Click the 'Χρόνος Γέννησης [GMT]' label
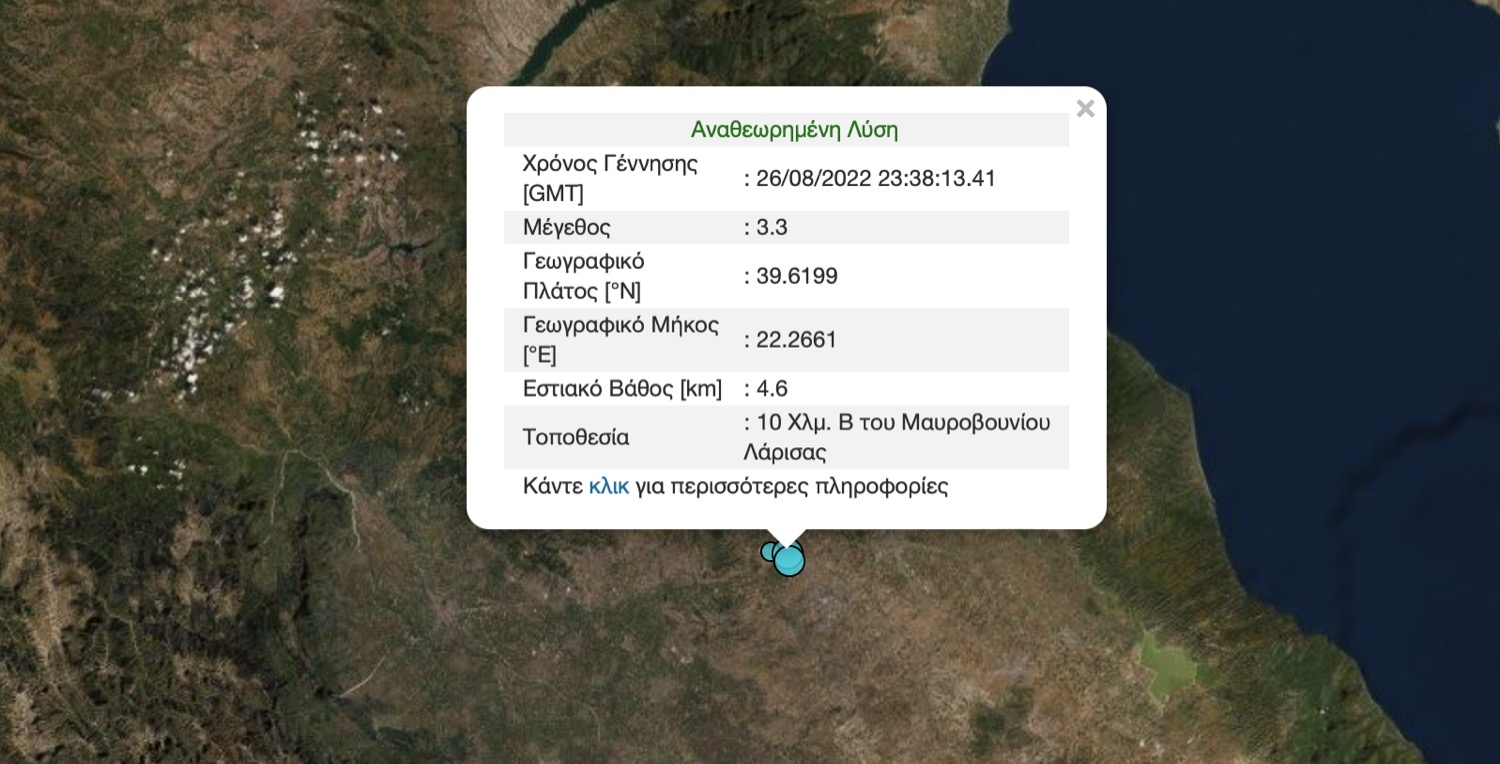Viewport: 1500px width, 764px height. (x=610, y=178)
